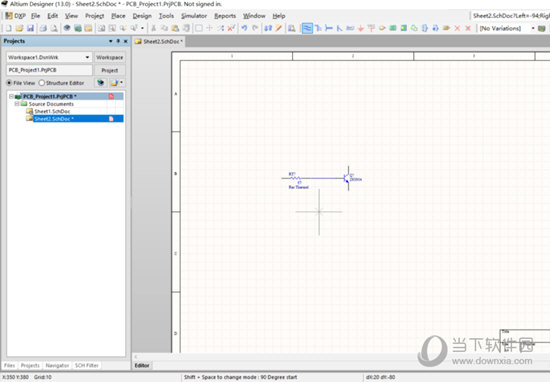Click the Workspace button
This screenshot has width=550, height=382.
[109, 57]
